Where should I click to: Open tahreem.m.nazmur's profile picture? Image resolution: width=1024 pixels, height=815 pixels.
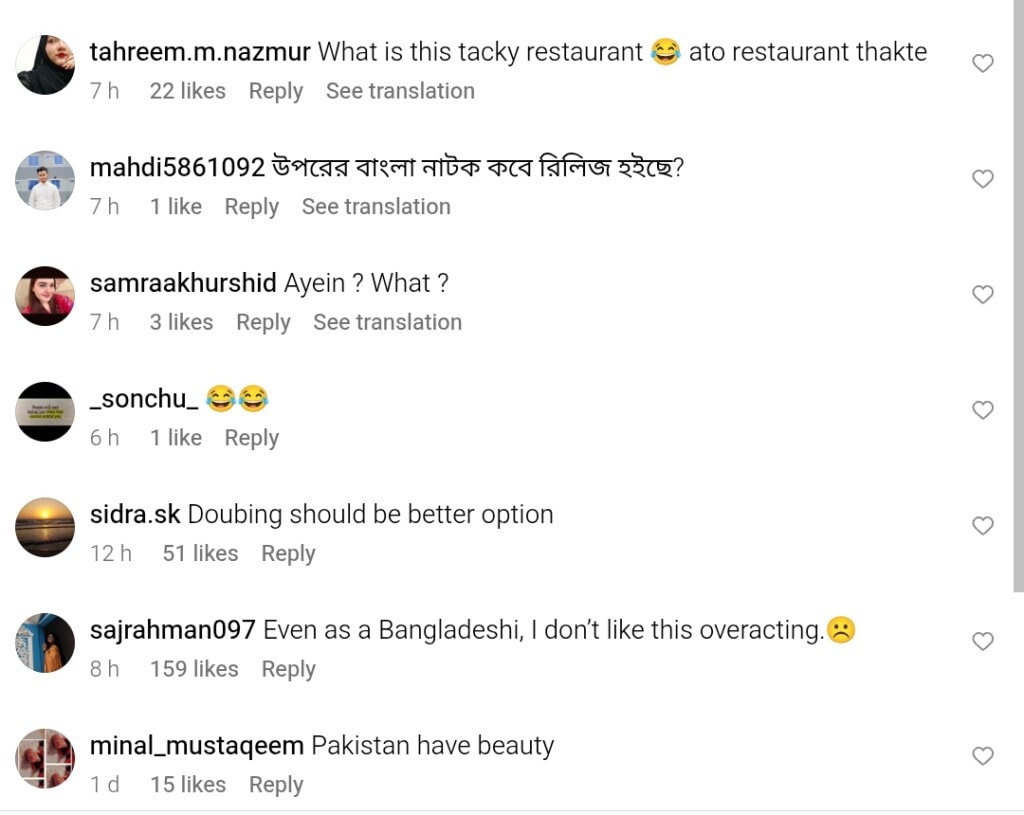[45, 65]
